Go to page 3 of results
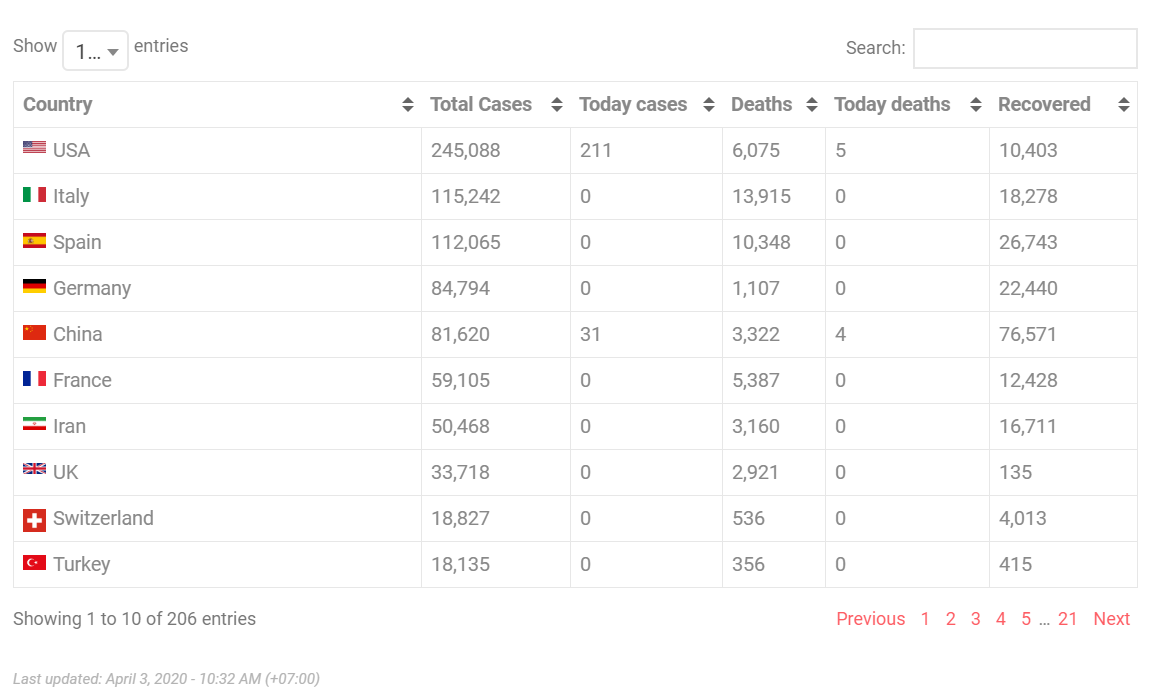This screenshot has width=1152, height=698. coord(975,619)
